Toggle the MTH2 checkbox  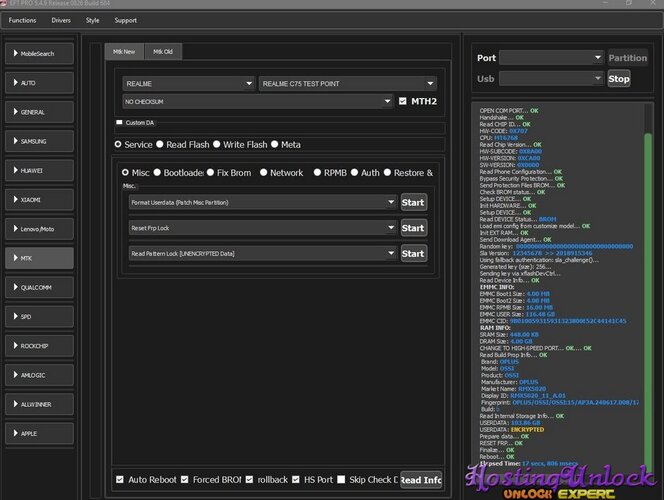coord(403,101)
